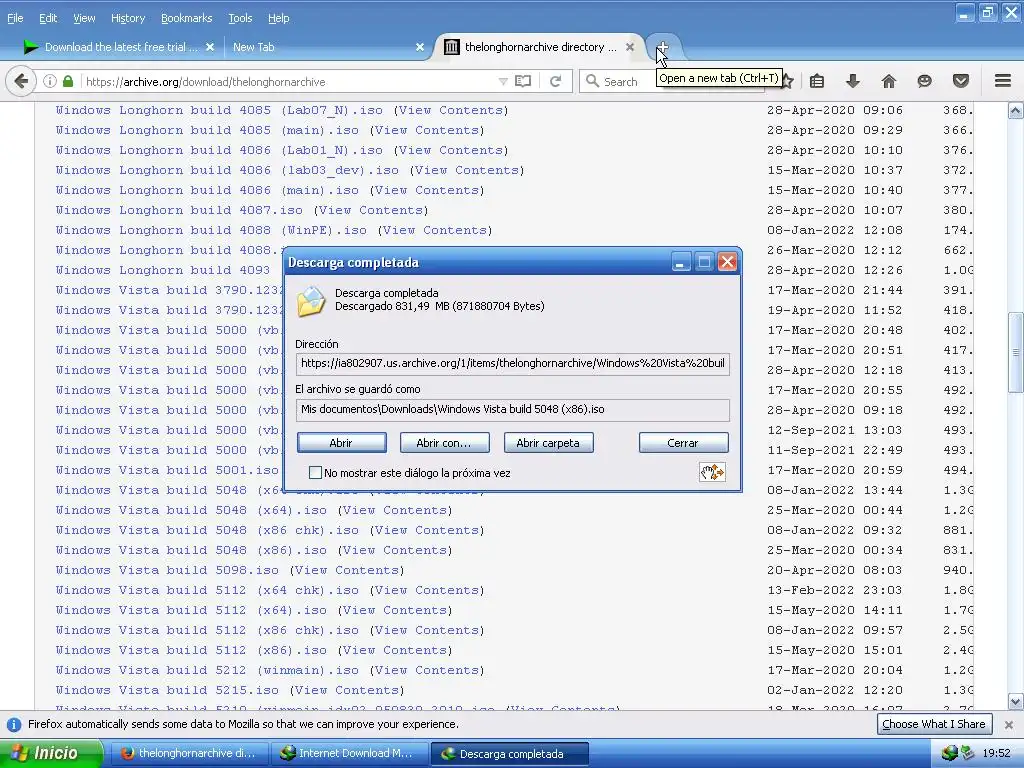This screenshot has height=768, width=1024.
Task: Open the site information icon in address bar
Action: (x=50, y=82)
